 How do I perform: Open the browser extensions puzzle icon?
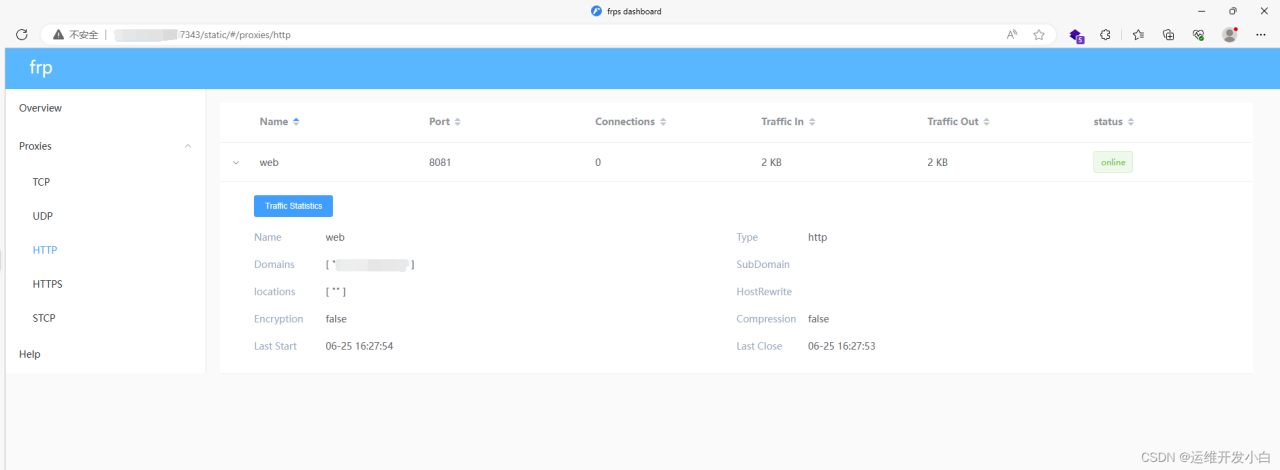(1105, 34)
